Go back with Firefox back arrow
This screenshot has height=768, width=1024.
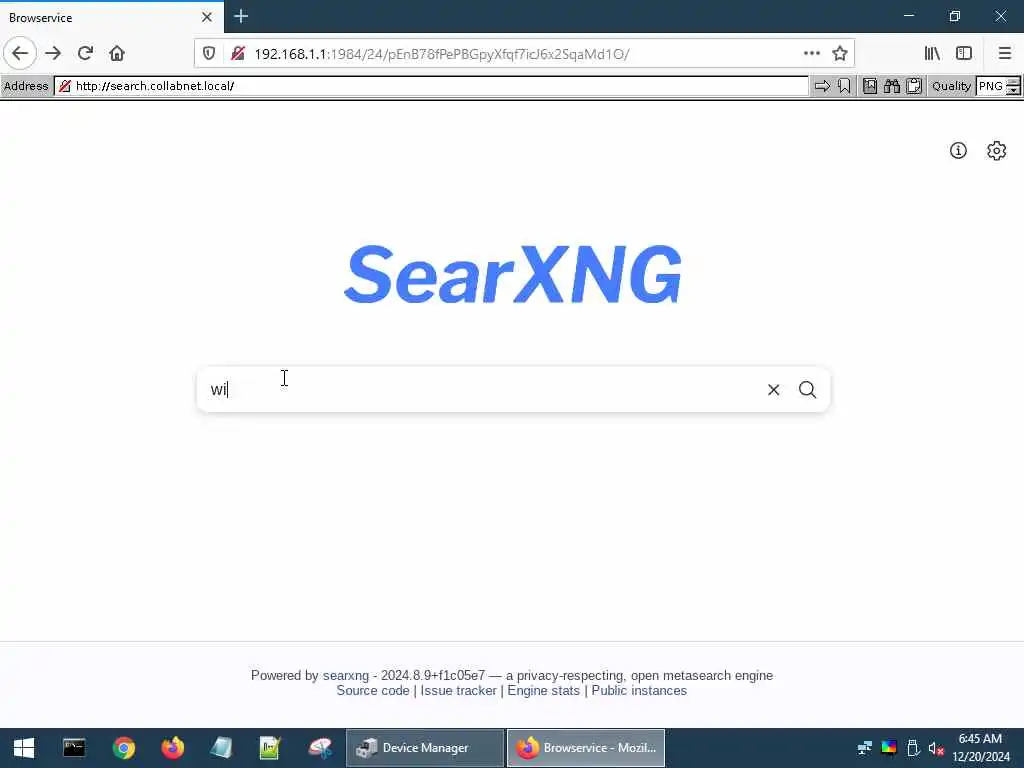(x=20, y=53)
